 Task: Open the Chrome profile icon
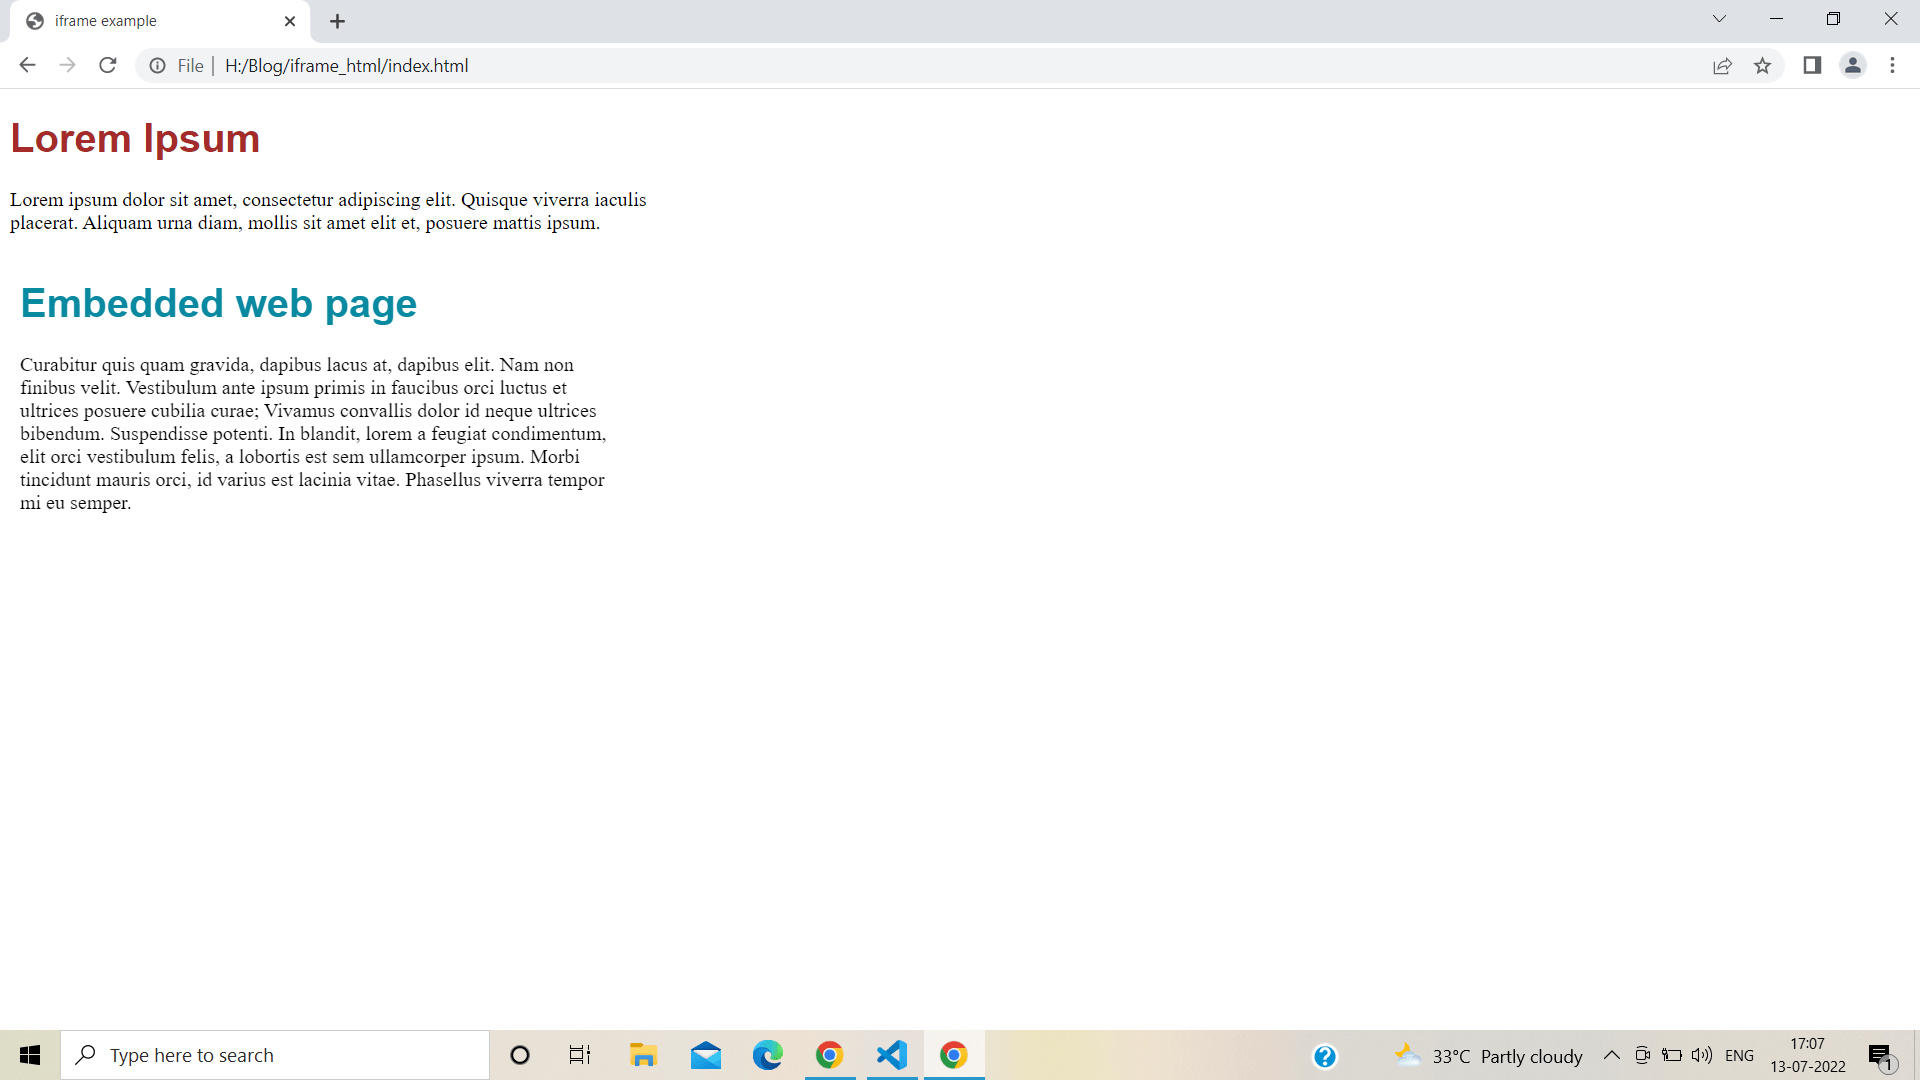pos(1853,65)
